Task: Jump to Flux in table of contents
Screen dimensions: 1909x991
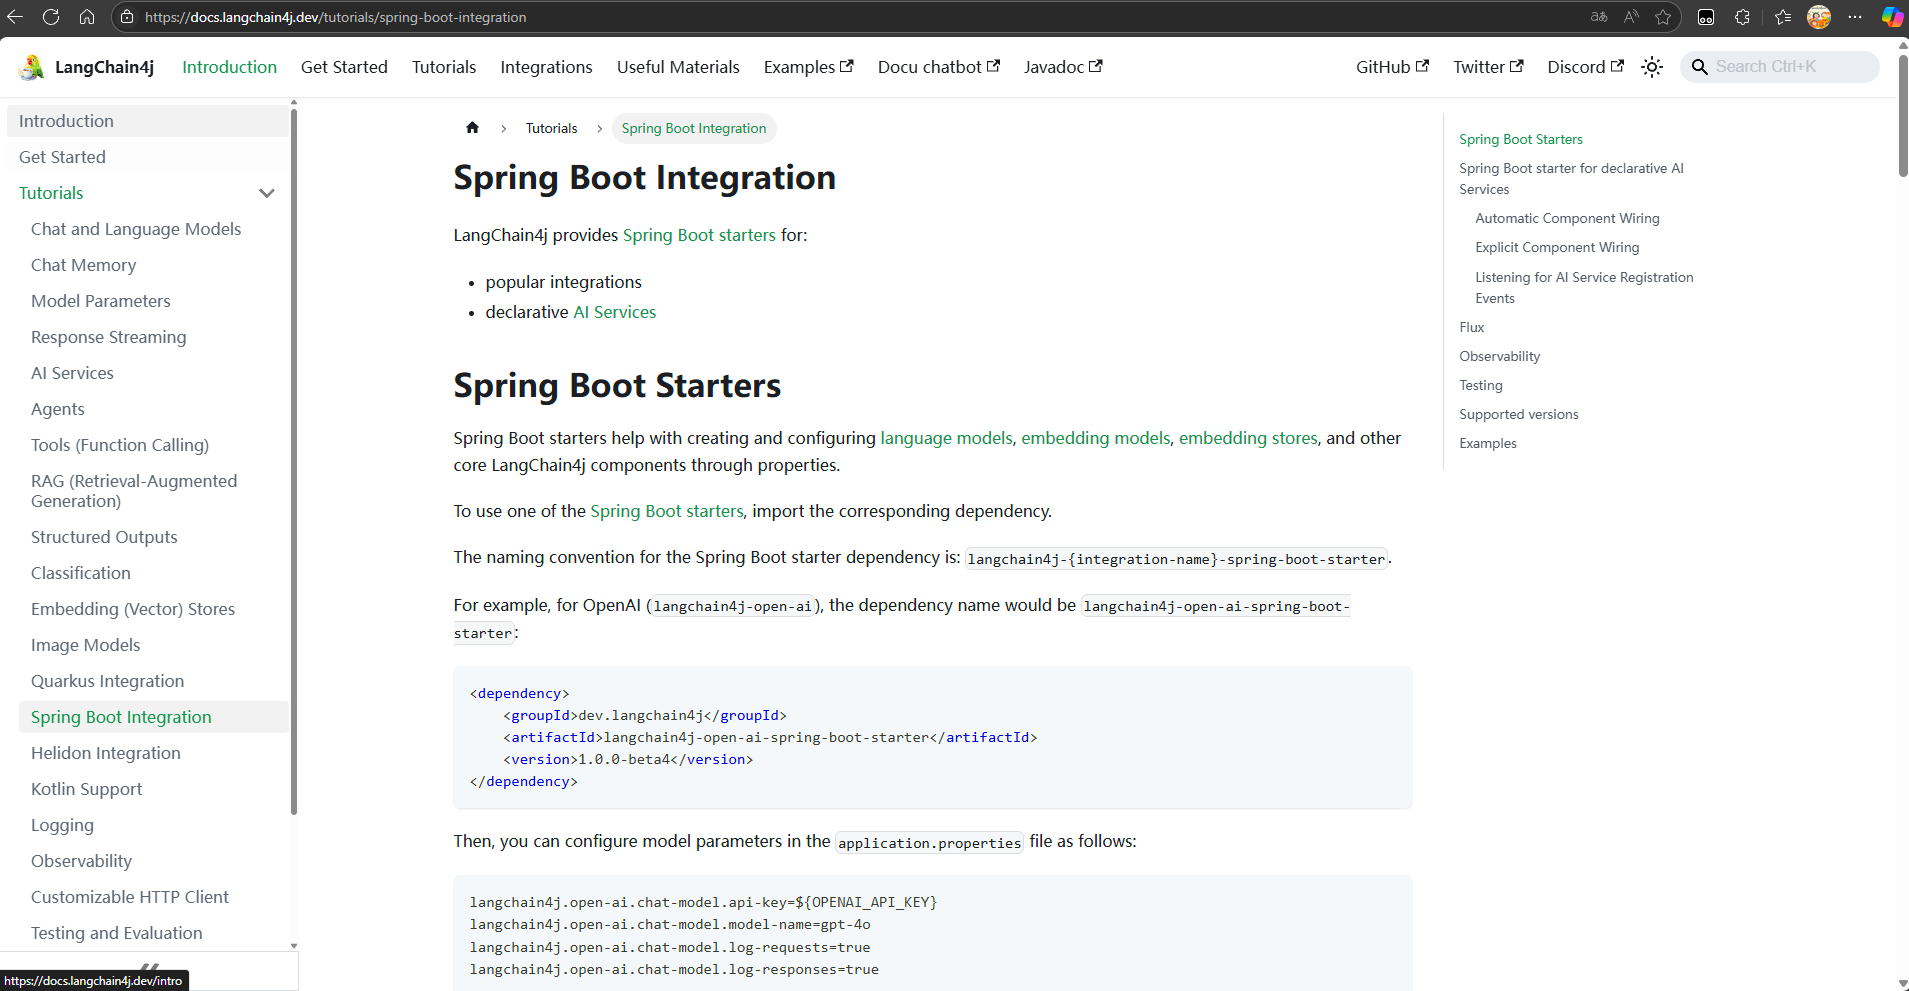Action: pyautogui.click(x=1471, y=327)
